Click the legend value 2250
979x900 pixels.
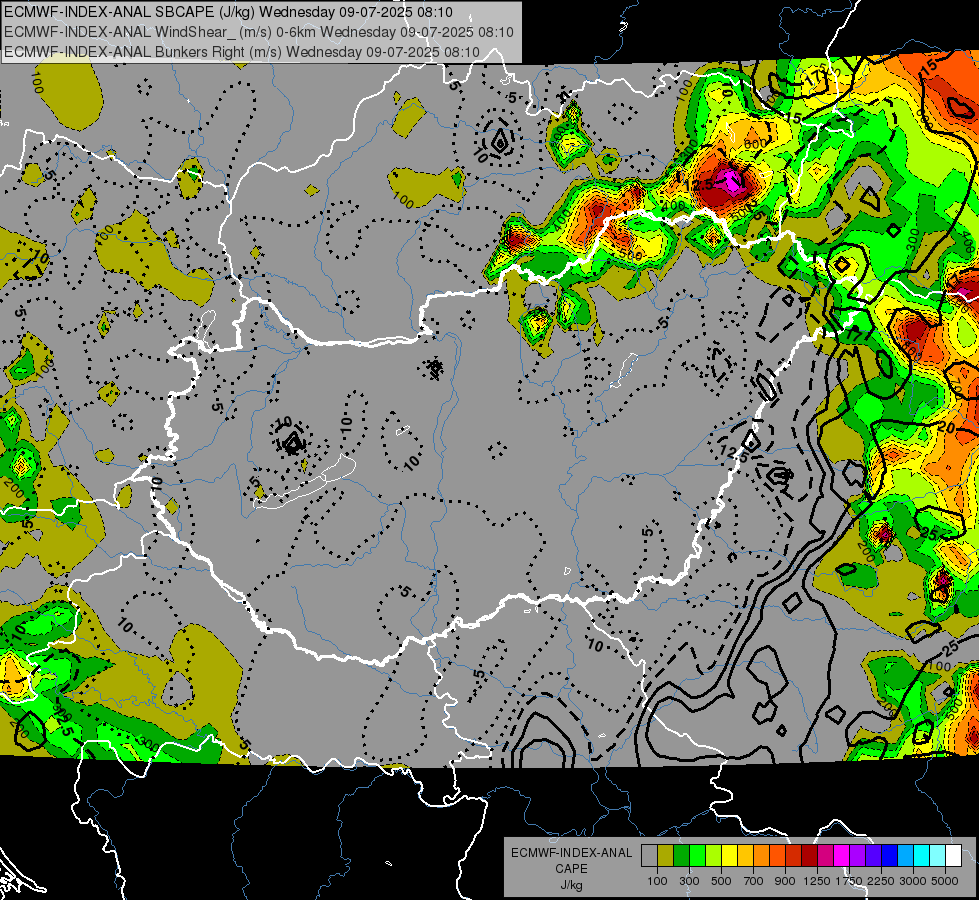click(882, 881)
